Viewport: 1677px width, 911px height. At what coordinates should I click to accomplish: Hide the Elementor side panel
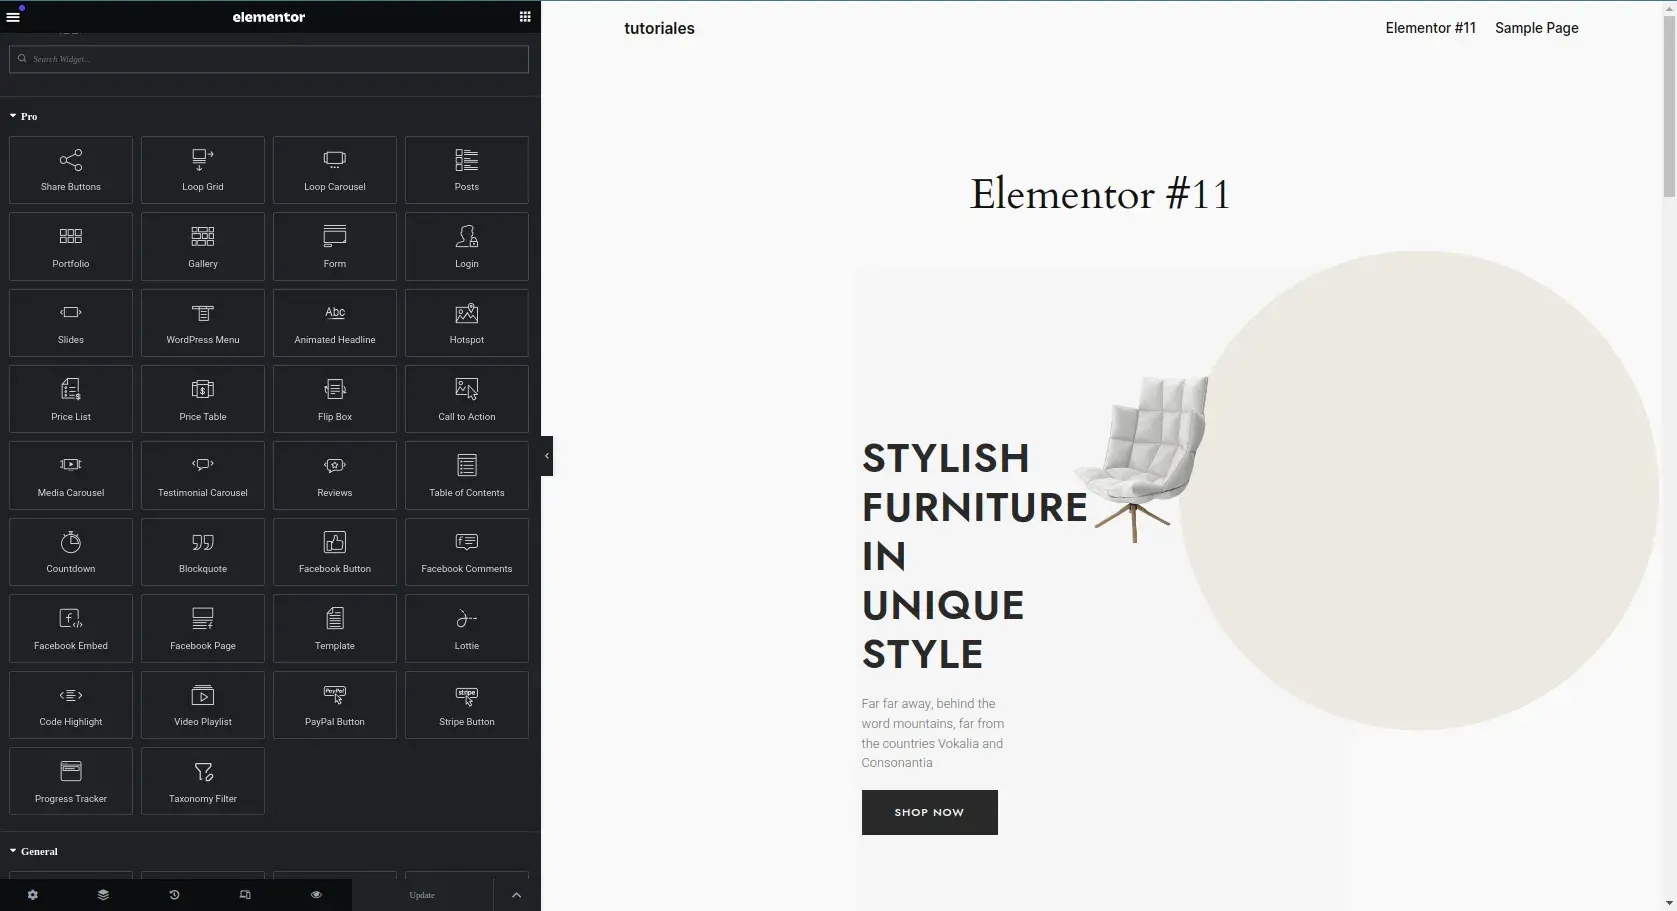tap(546, 456)
